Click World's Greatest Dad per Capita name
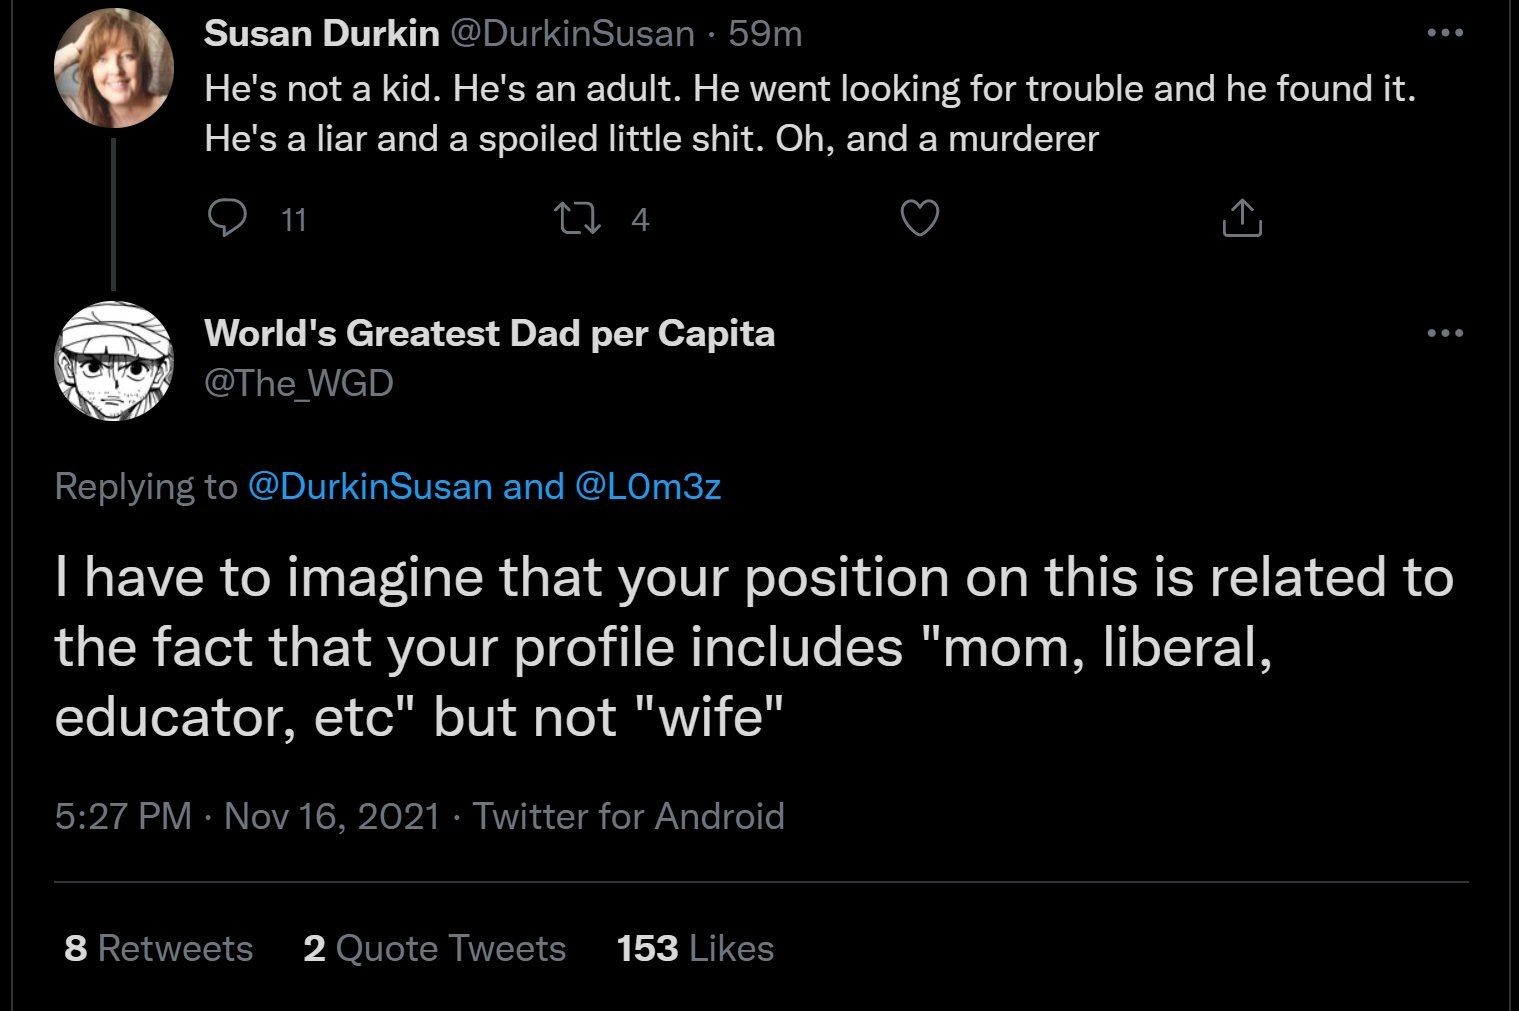The width and height of the screenshot is (1519, 1011). (489, 333)
